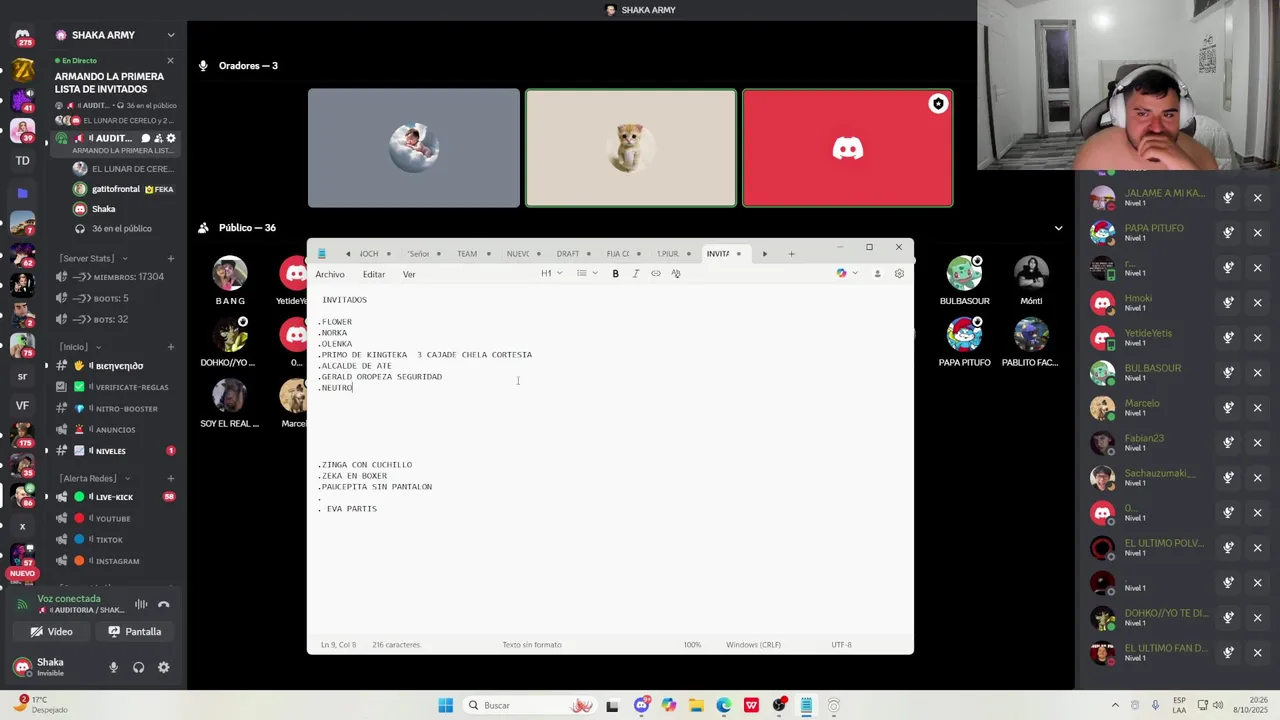Open SHAKA ARMY server dropdown
The height and width of the screenshot is (720, 1280).
tap(171, 35)
